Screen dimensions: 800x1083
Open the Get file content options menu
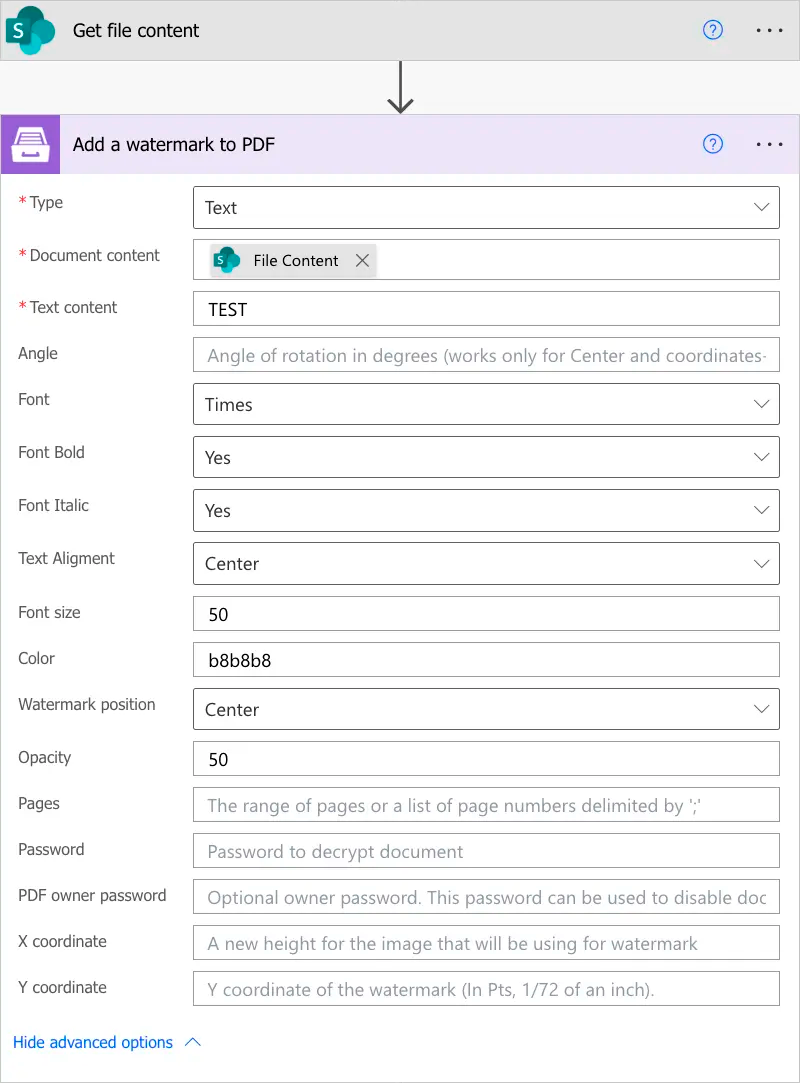point(769,30)
